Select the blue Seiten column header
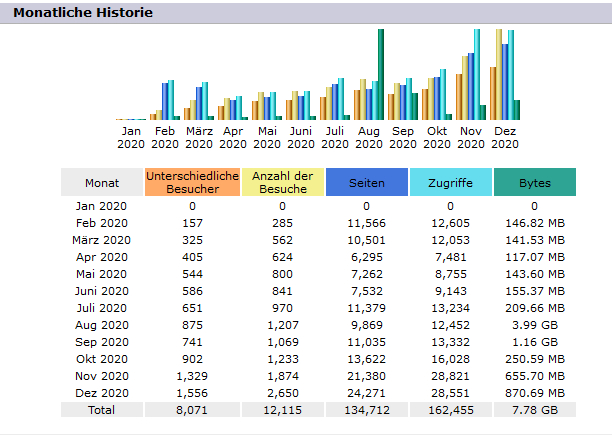Screen dimensions: 612x435 coord(367,183)
